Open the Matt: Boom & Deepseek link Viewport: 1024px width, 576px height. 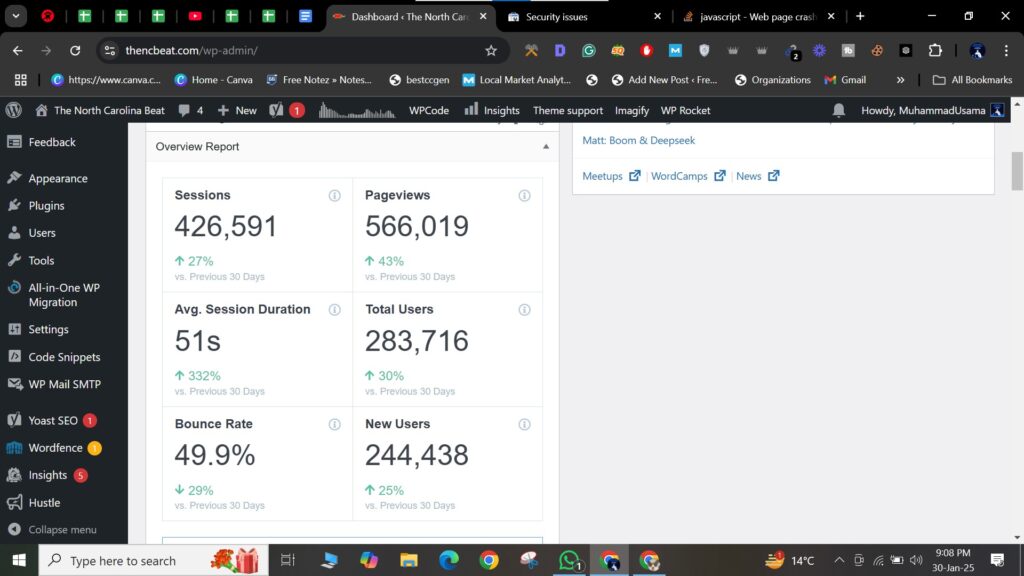[x=638, y=141]
